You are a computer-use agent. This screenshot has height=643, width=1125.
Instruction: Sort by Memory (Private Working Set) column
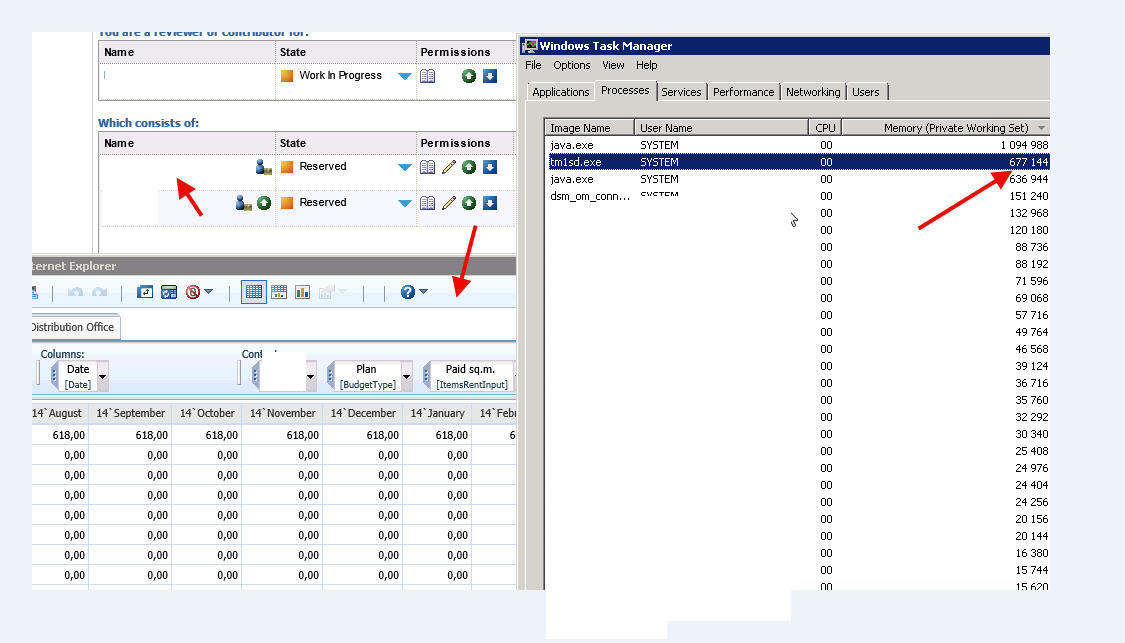(946, 128)
